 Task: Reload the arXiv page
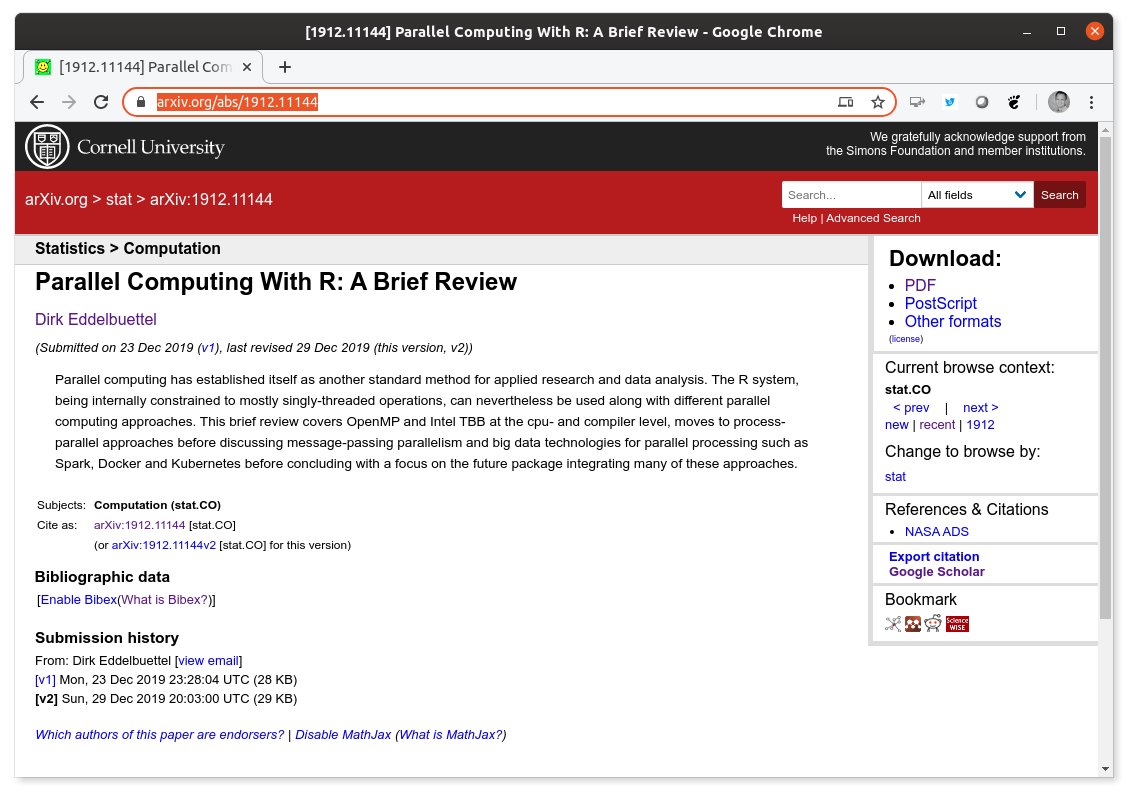click(x=101, y=102)
